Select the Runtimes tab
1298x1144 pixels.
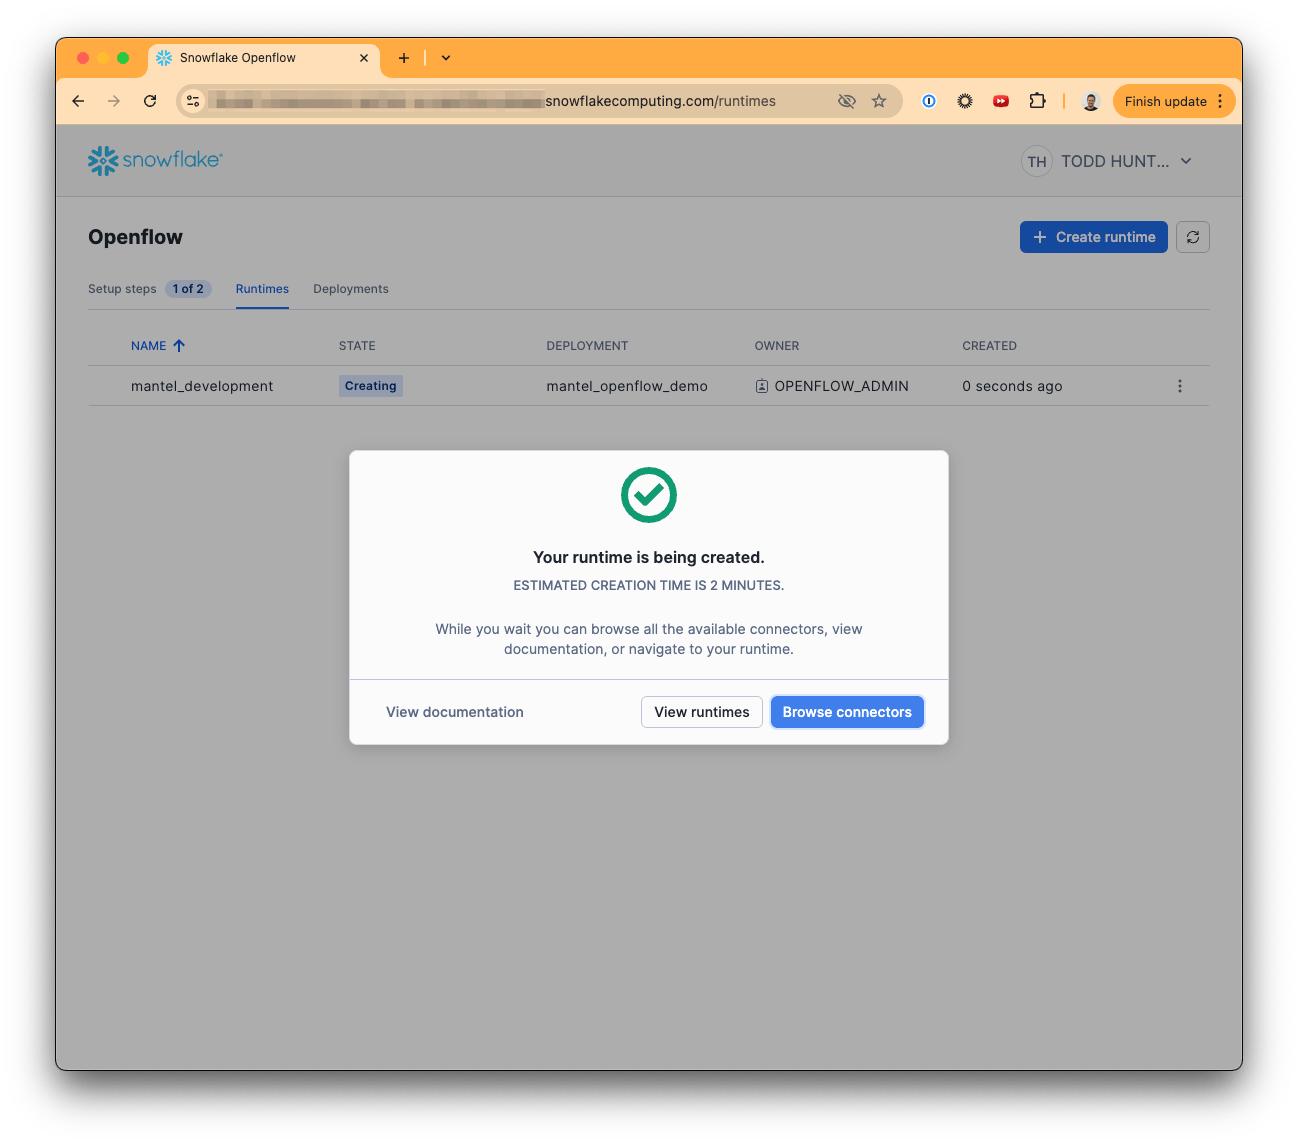[x=262, y=289]
